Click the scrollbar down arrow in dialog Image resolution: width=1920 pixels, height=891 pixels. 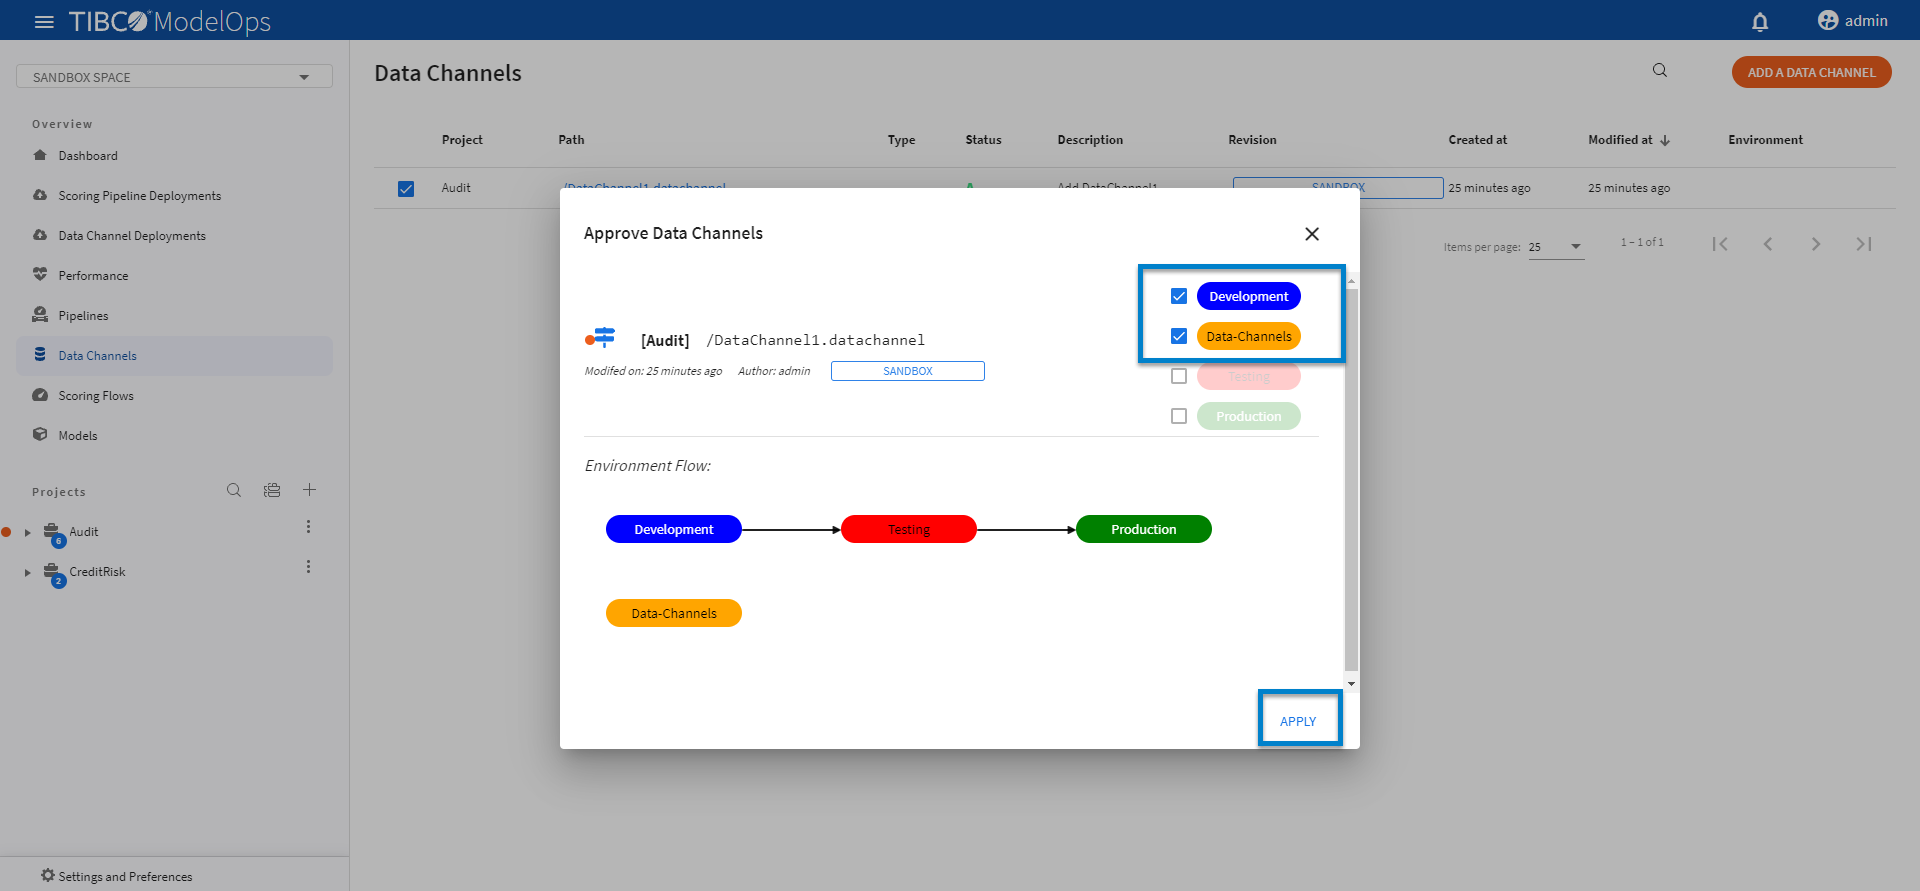1352,684
